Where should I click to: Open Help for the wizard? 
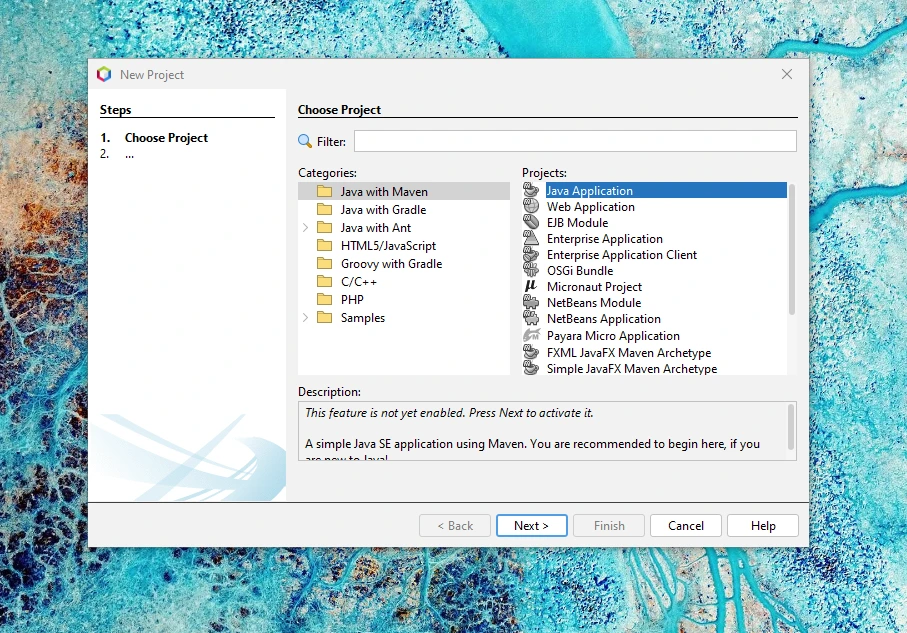(x=763, y=525)
